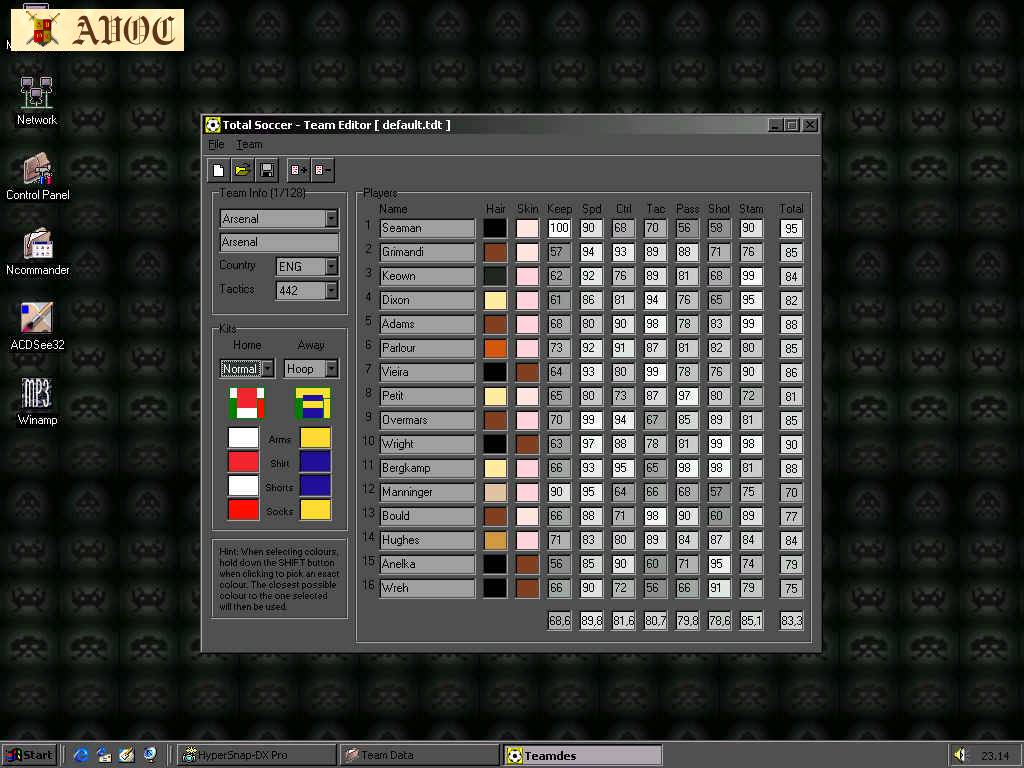Select the Winamp desktop icon
Viewport: 1024px width, 768px height.
pyautogui.click(x=37, y=402)
